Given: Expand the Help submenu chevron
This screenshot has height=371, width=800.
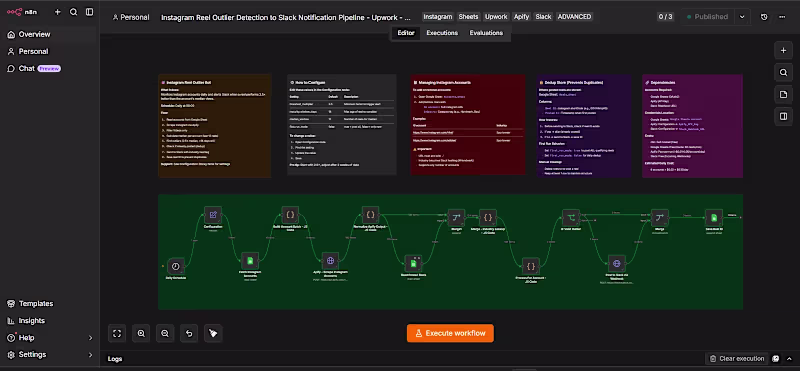Looking at the screenshot, I should [x=91, y=338].
